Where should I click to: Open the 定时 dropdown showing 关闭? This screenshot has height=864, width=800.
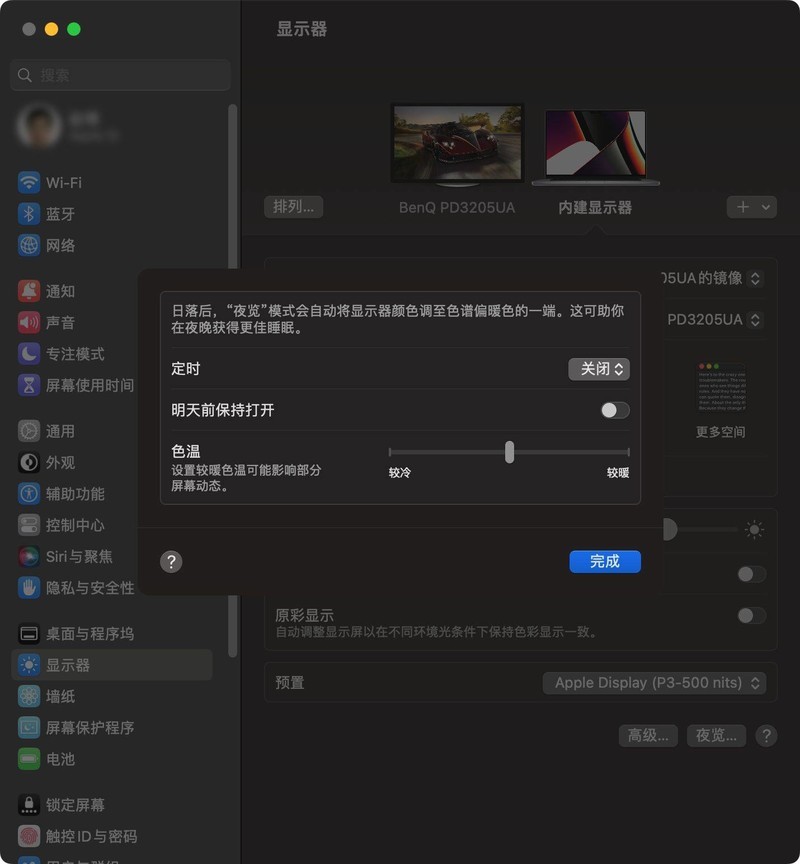(x=598, y=369)
